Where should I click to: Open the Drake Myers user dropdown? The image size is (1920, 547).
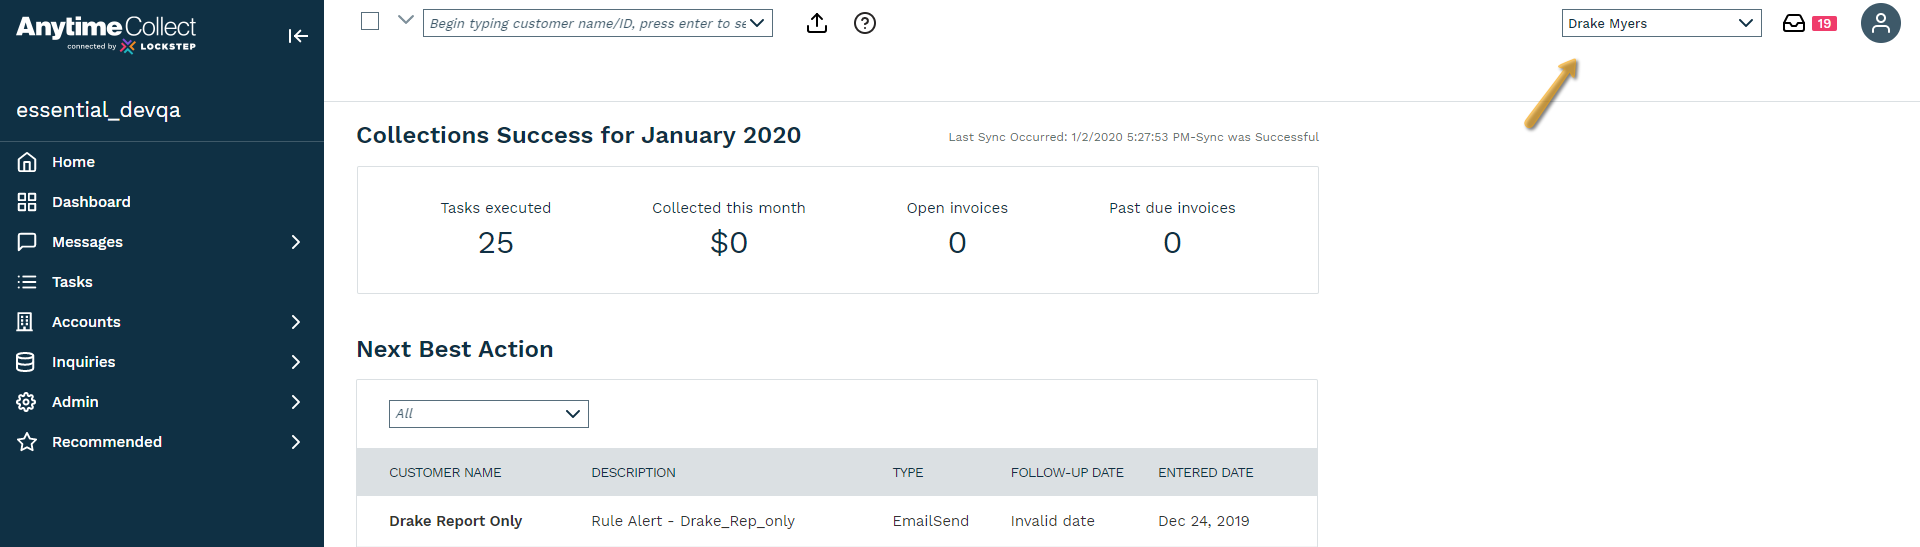pos(1661,23)
